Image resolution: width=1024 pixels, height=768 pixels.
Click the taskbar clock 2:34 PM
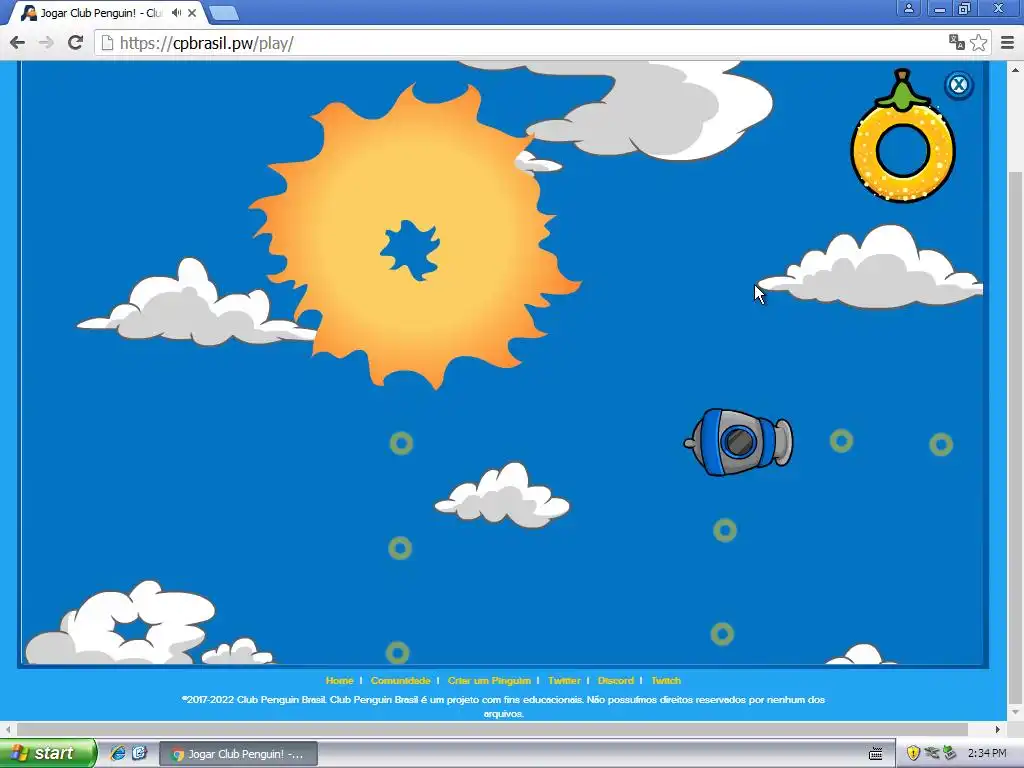click(987, 754)
